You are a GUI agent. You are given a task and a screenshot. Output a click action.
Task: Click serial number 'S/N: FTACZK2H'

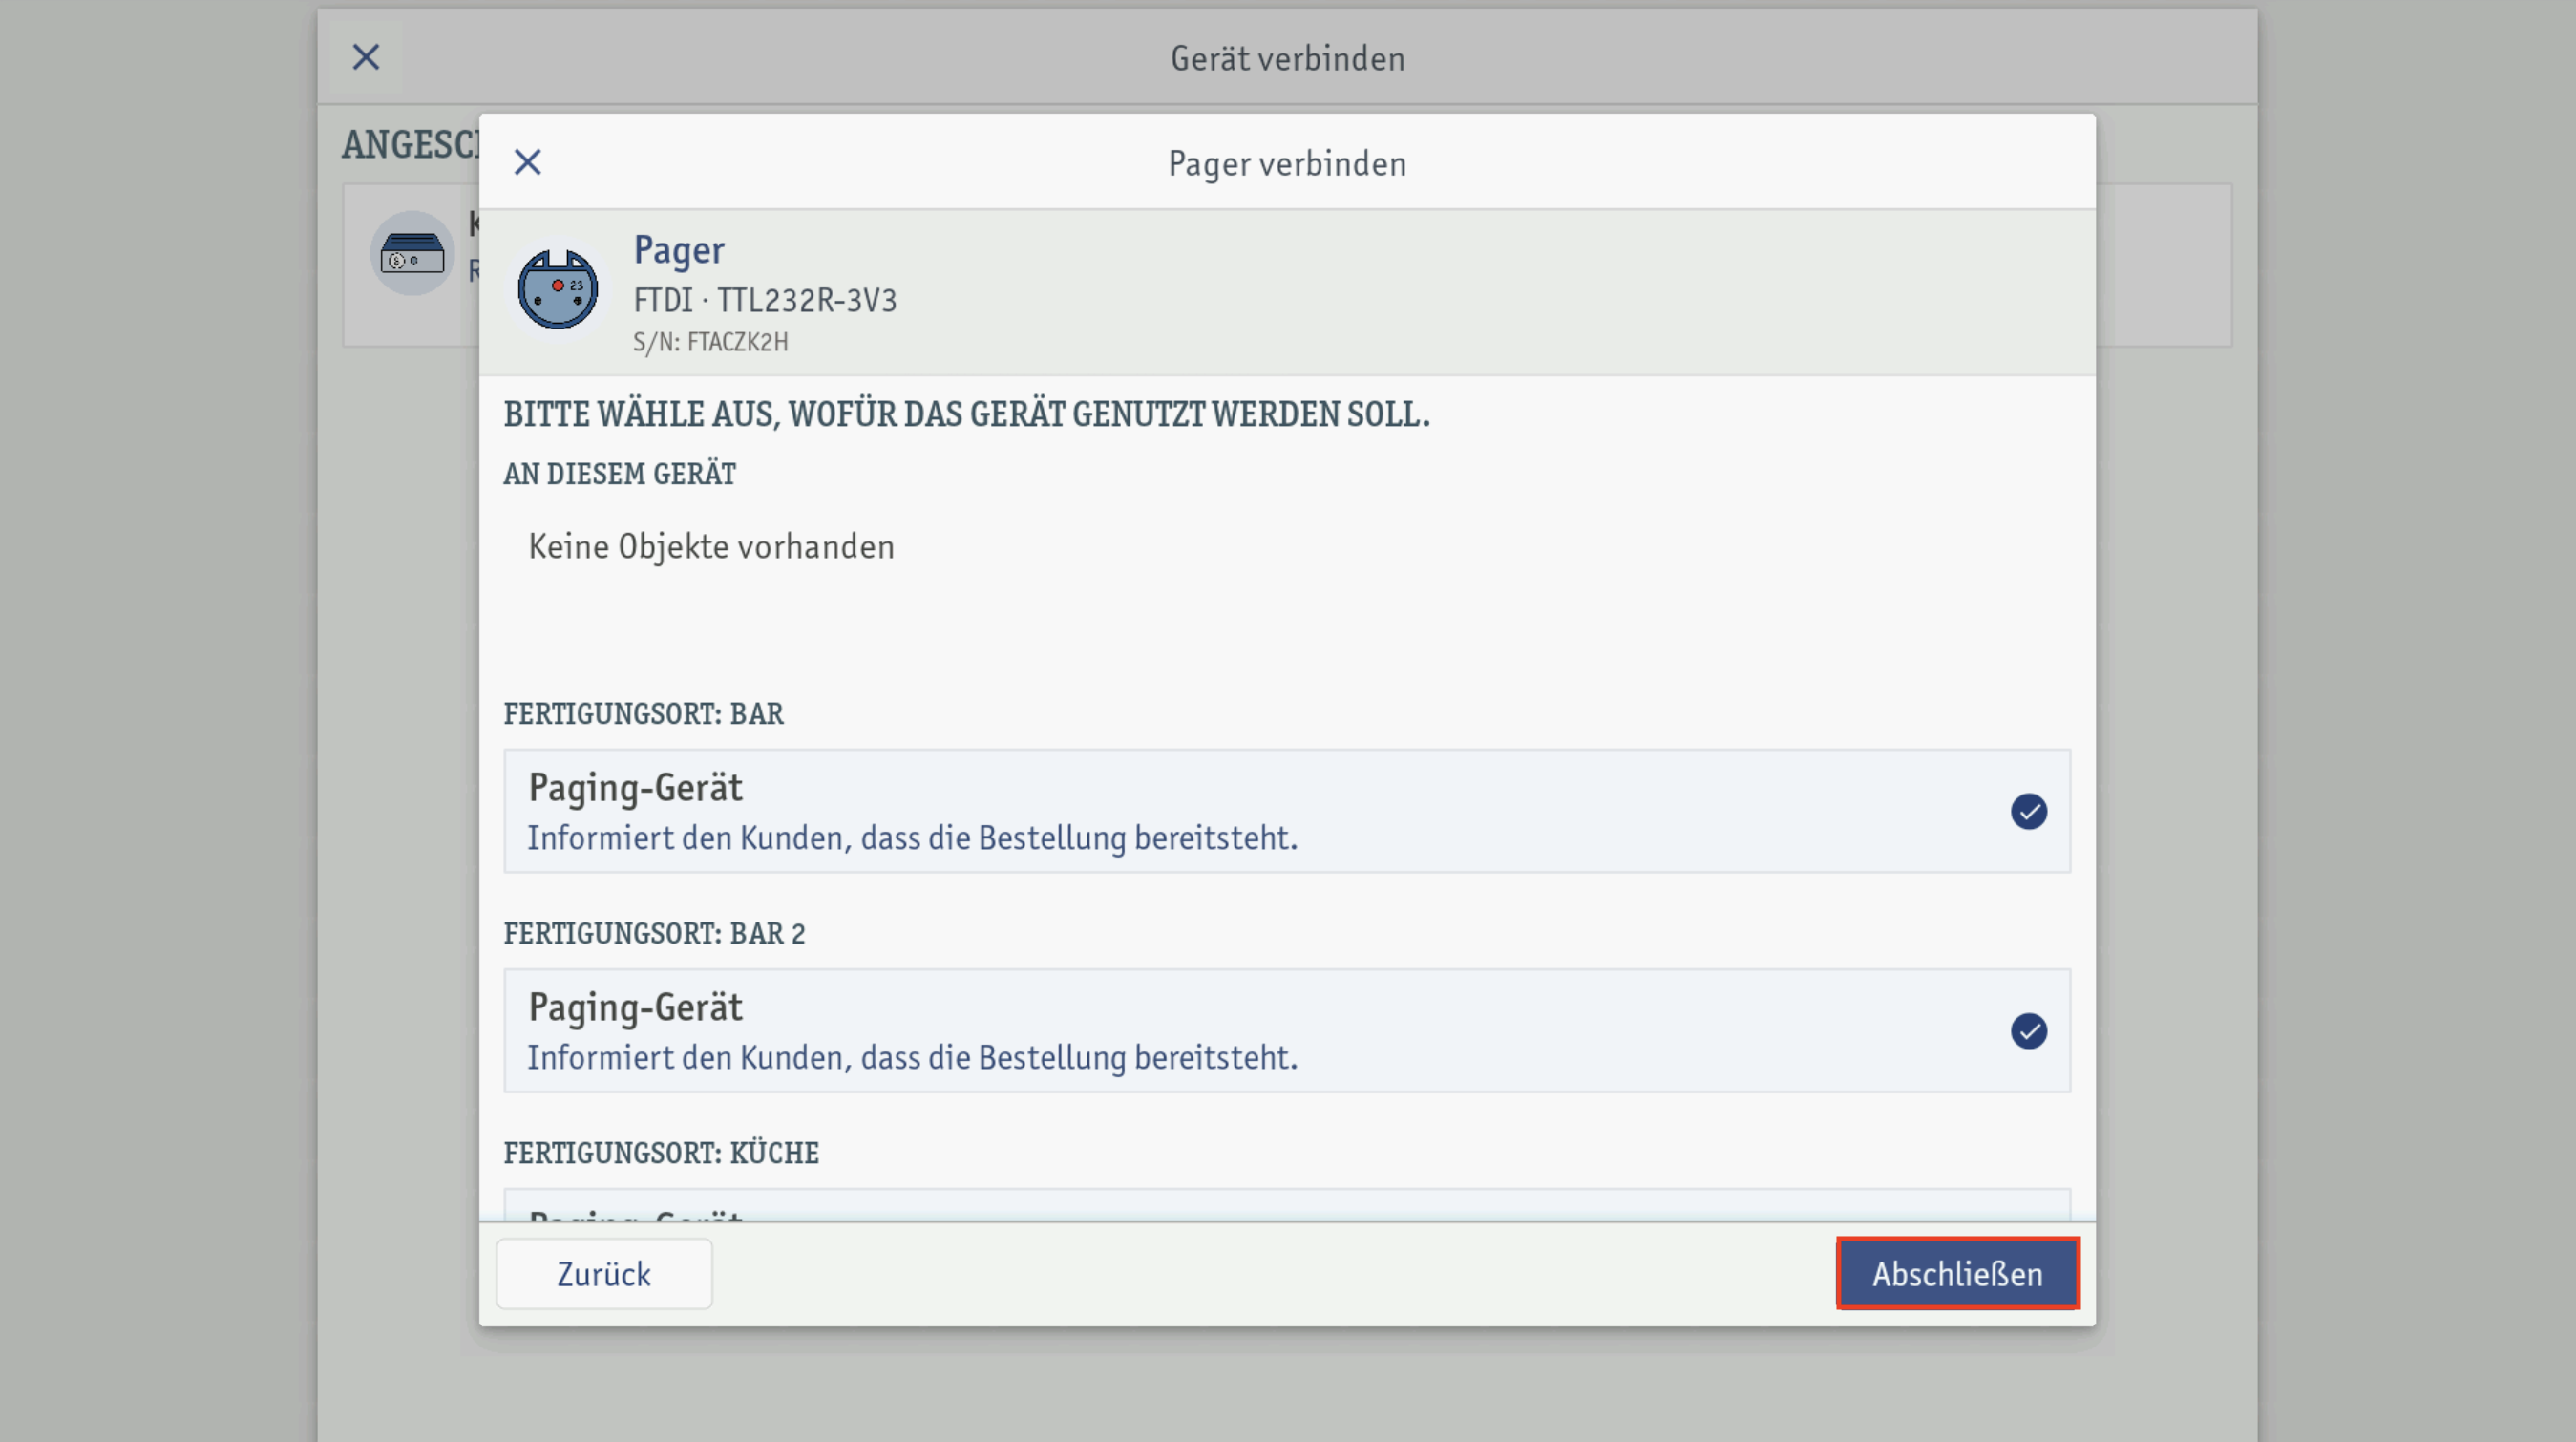(x=710, y=342)
